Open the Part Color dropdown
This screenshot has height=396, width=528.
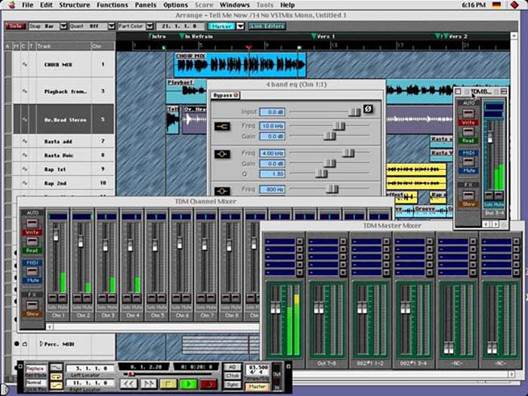click(x=150, y=26)
